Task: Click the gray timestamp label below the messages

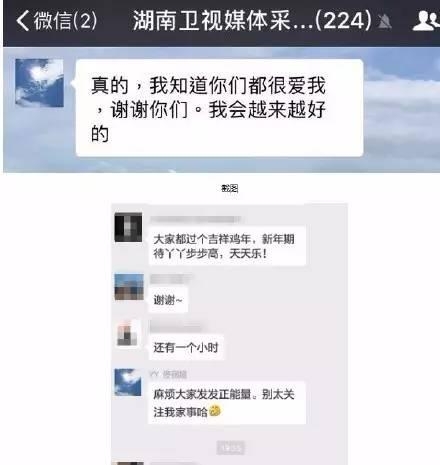Action: 230,448
